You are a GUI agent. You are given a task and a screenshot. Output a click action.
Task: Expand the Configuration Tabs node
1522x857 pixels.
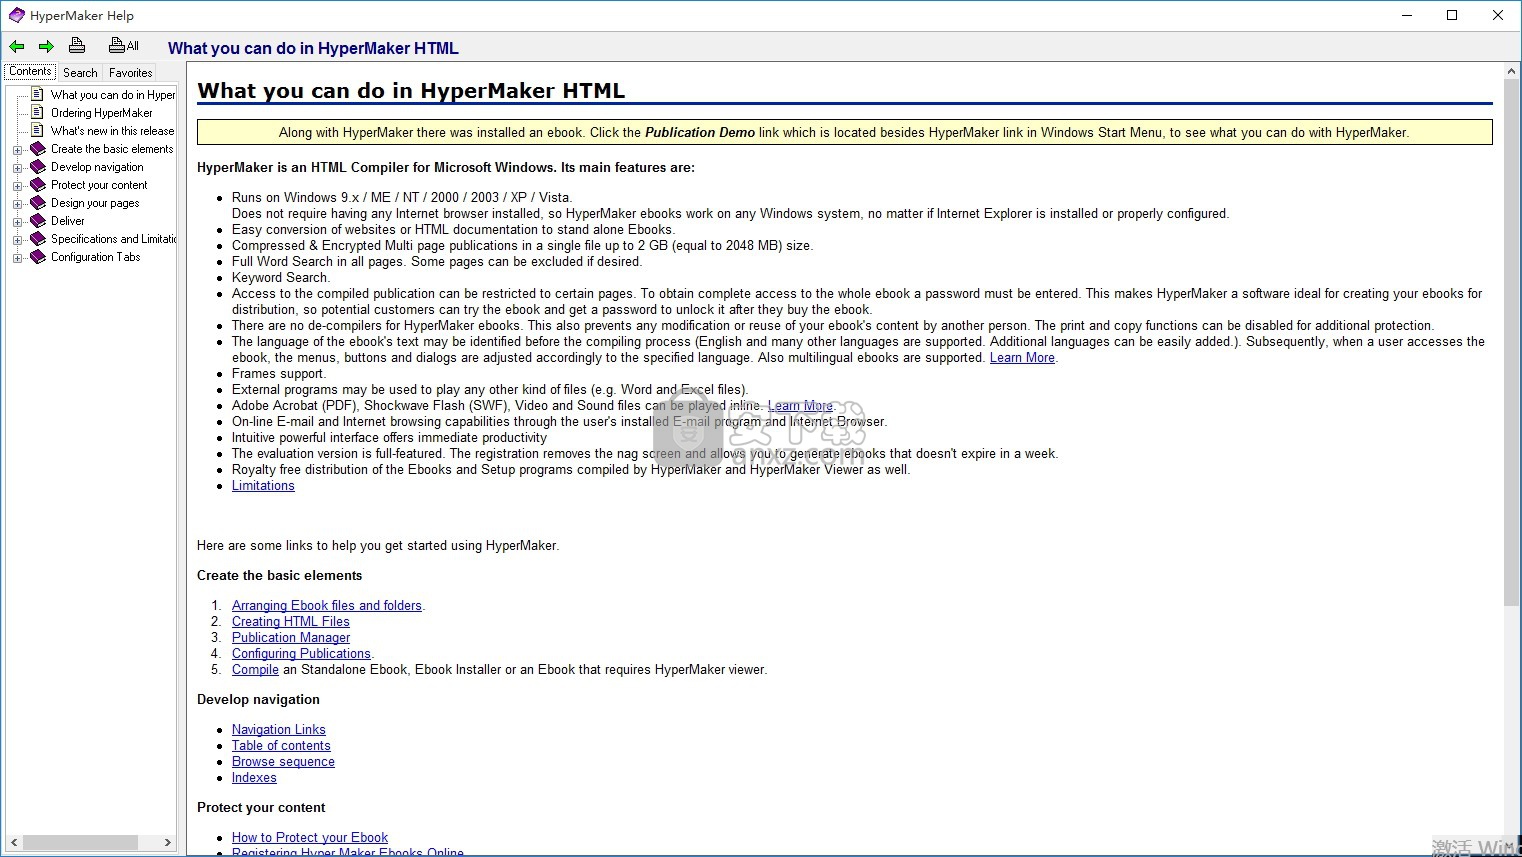click(x=17, y=258)
